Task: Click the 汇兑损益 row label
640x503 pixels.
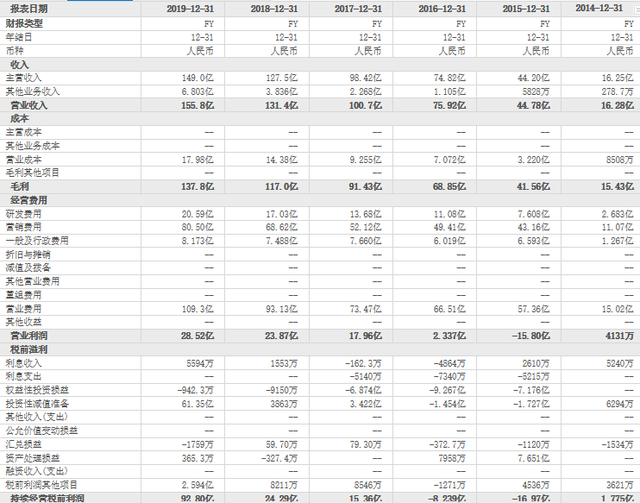Action: click(24, 444)
